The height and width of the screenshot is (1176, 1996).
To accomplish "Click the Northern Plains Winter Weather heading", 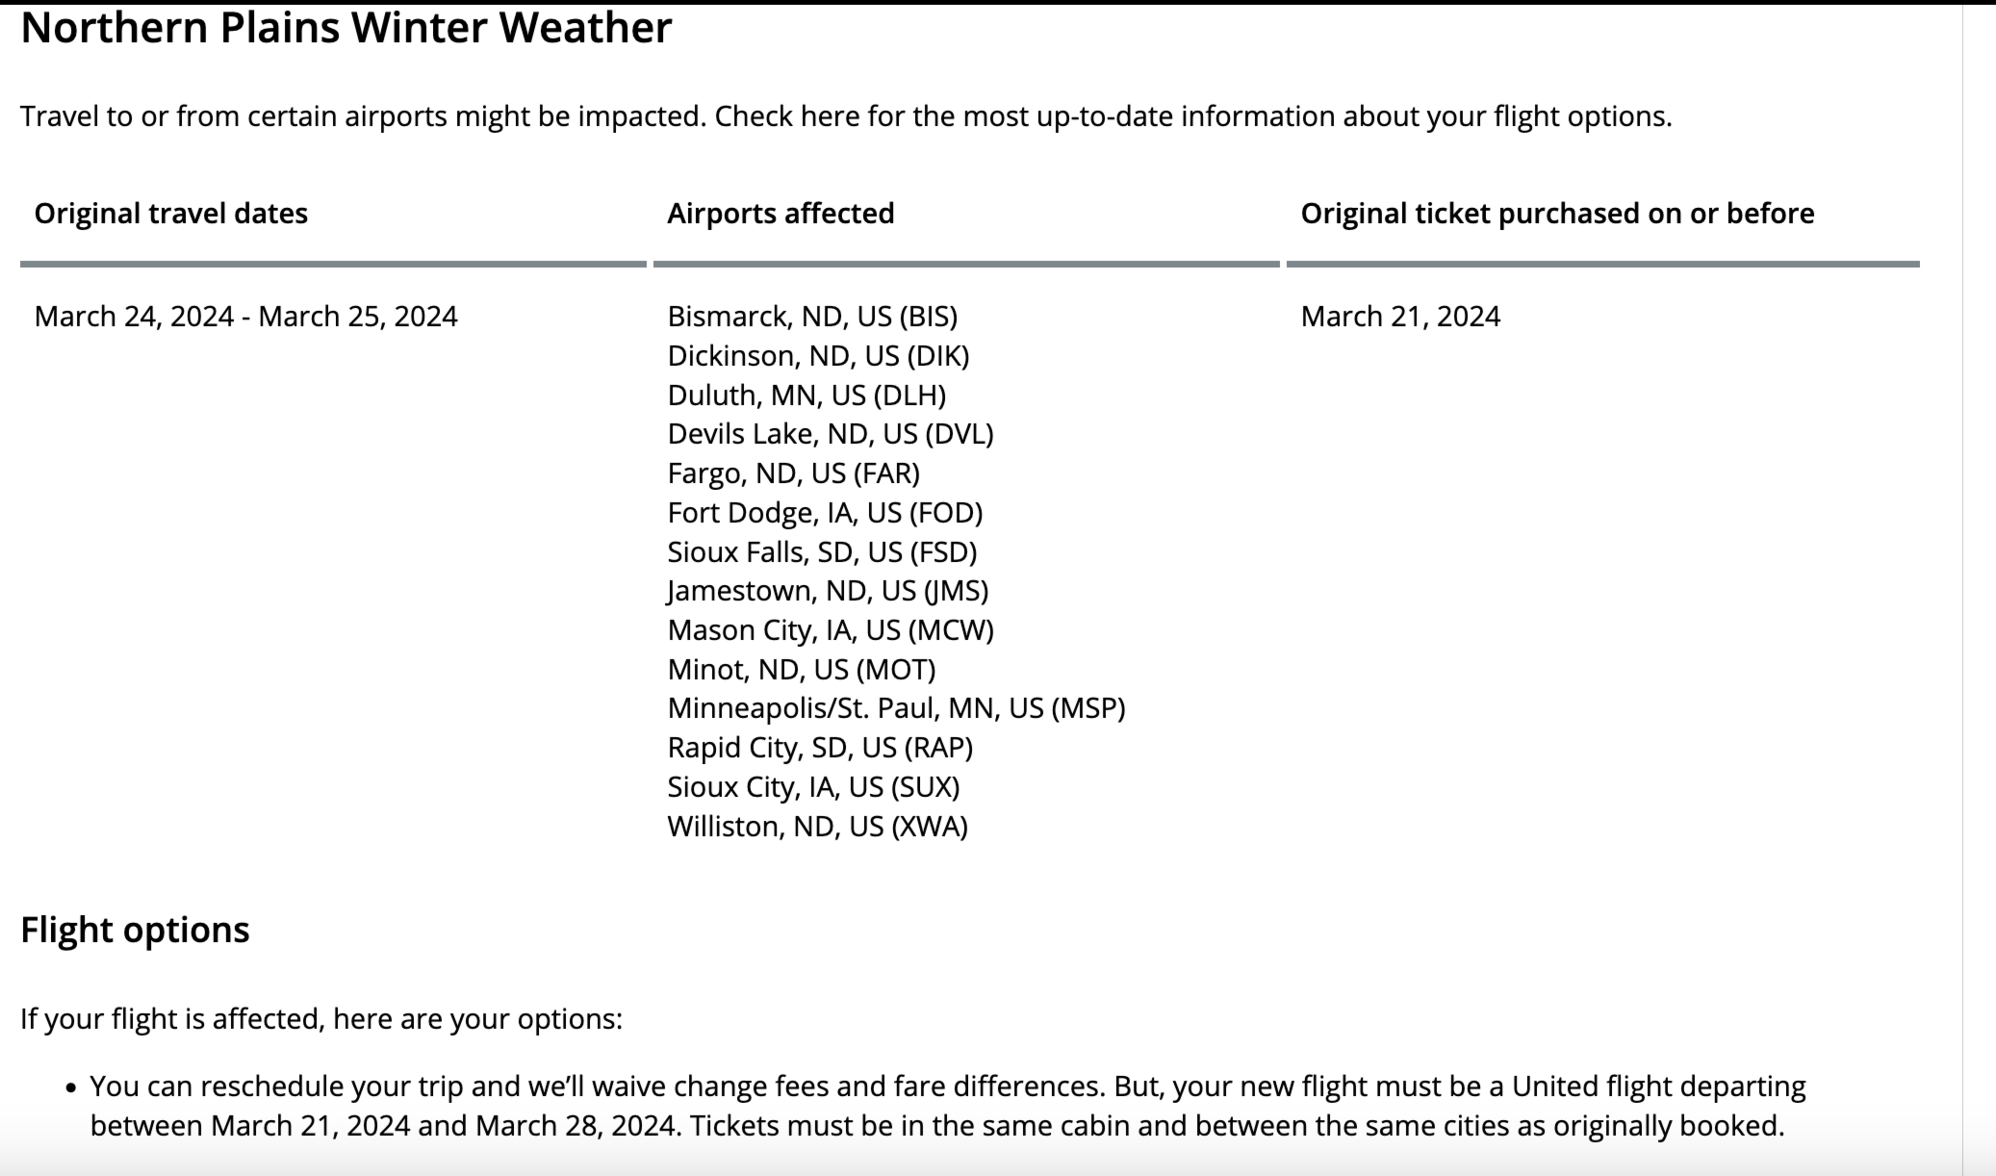I will 346,28.
